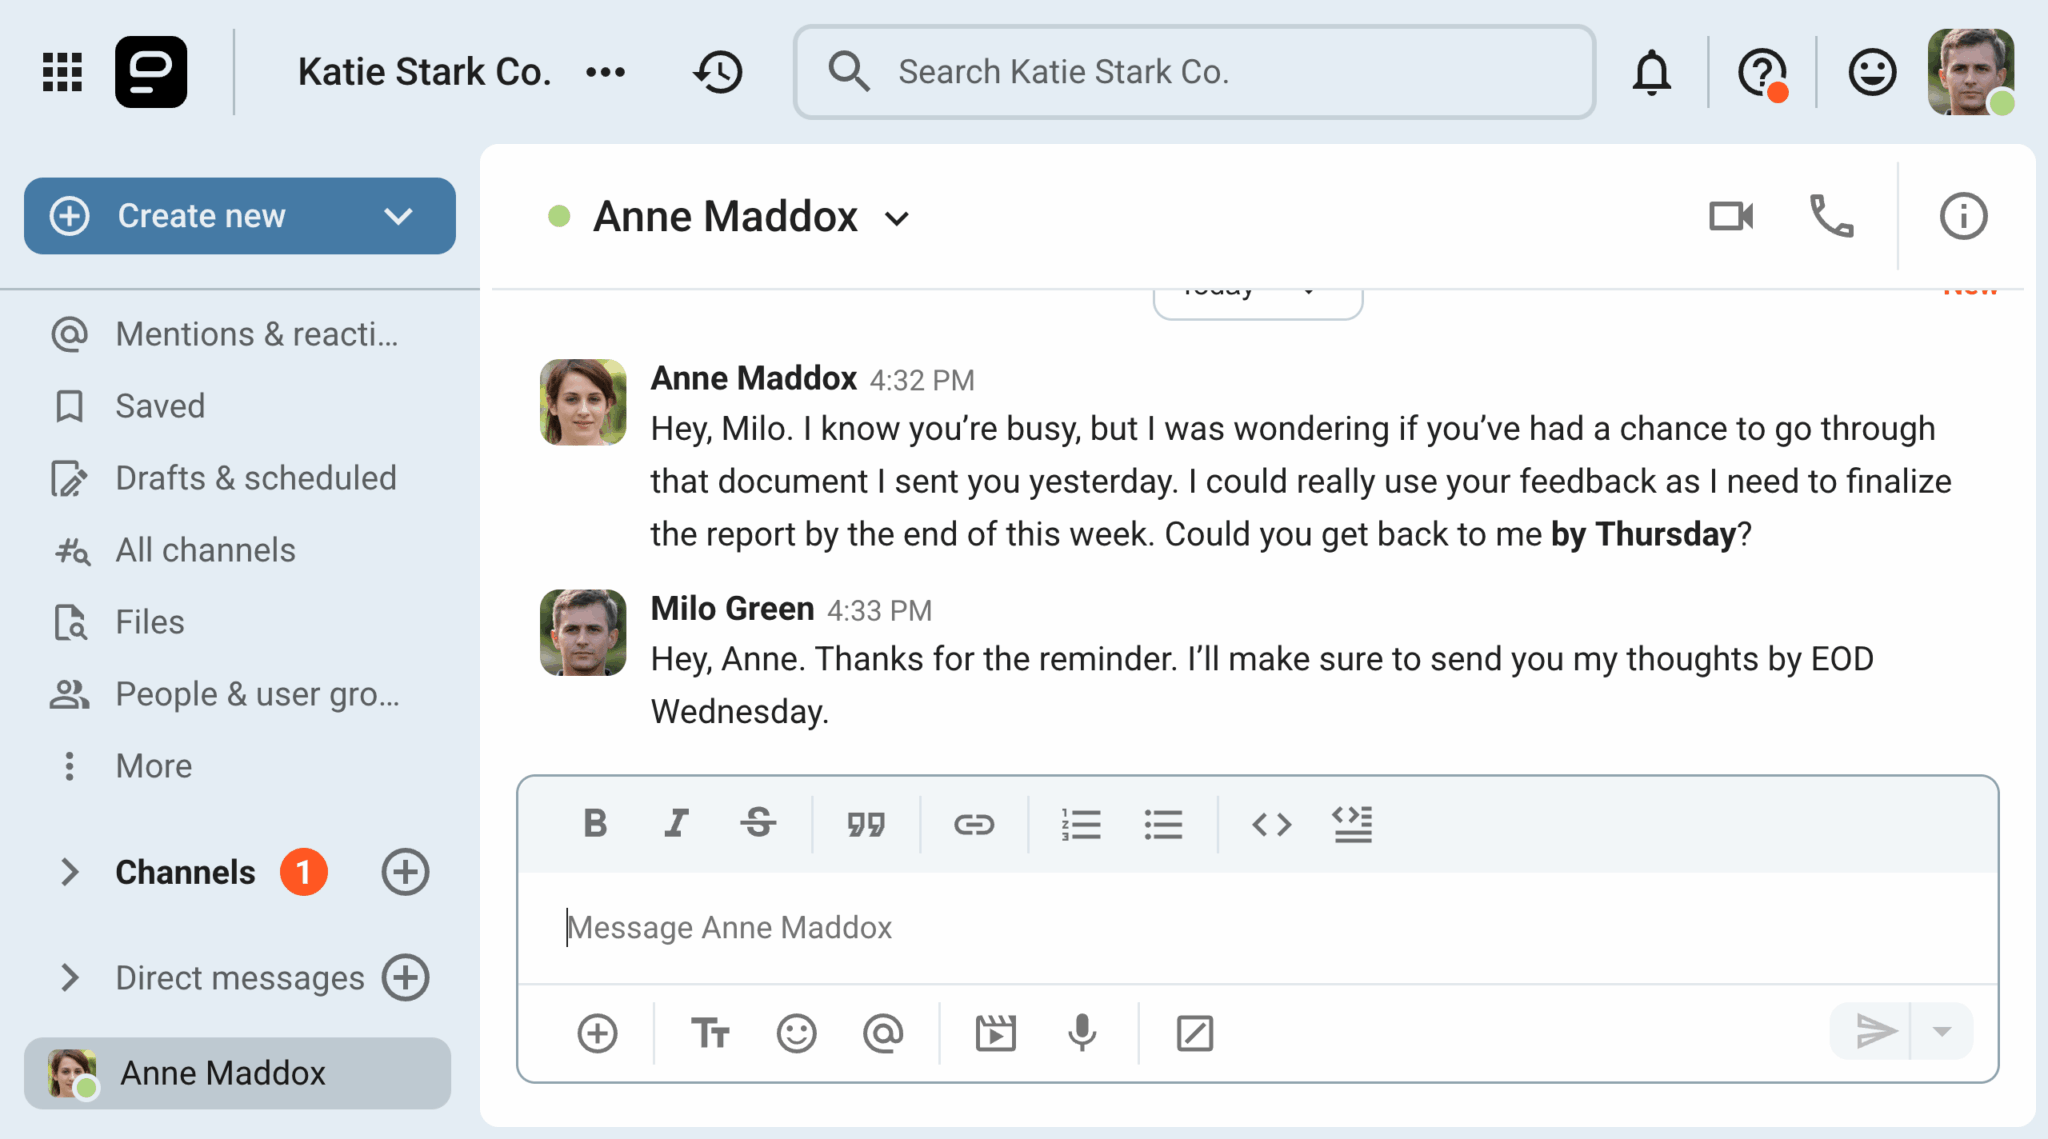Image resolution: width=2048 pixels, height=1139 pixels.
Task: Toggle italic text formatting
Action: point(676,824)
